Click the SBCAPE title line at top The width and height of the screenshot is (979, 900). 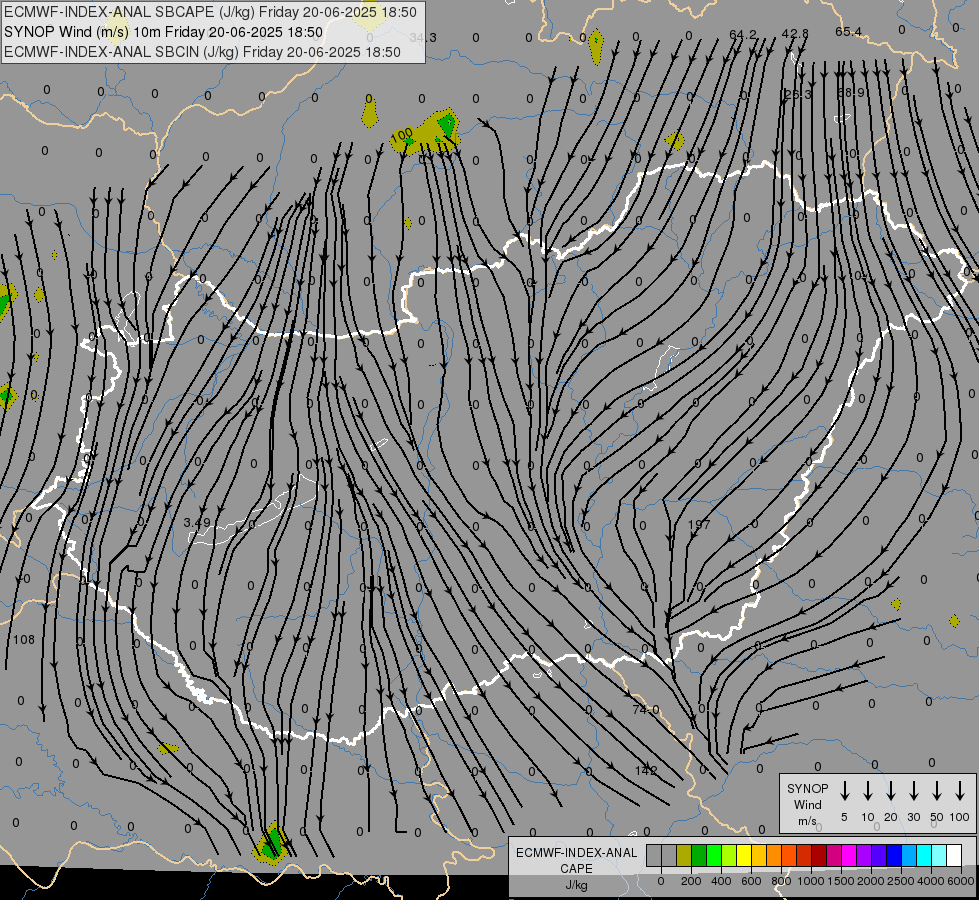[210, 12]
